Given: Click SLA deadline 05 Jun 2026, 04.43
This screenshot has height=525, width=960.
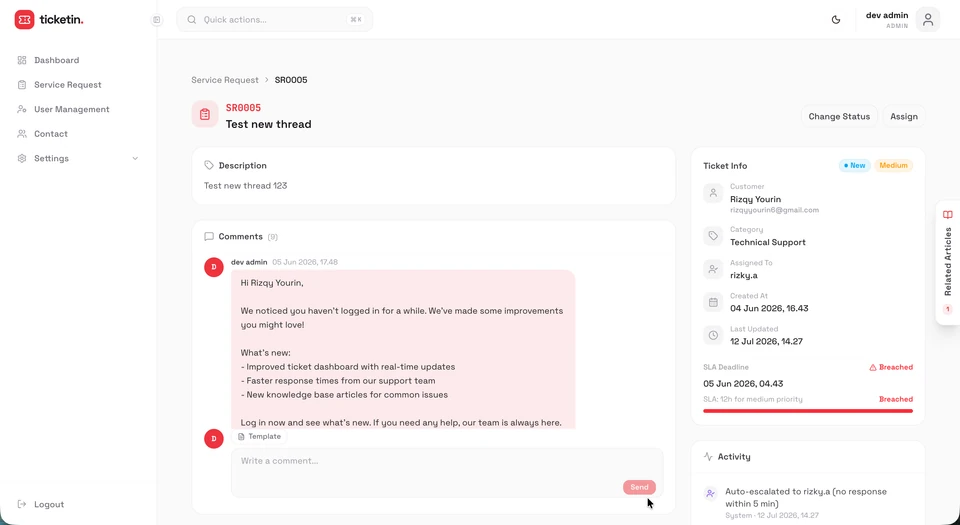Looking at the screenshot, I should pos(743,384).
